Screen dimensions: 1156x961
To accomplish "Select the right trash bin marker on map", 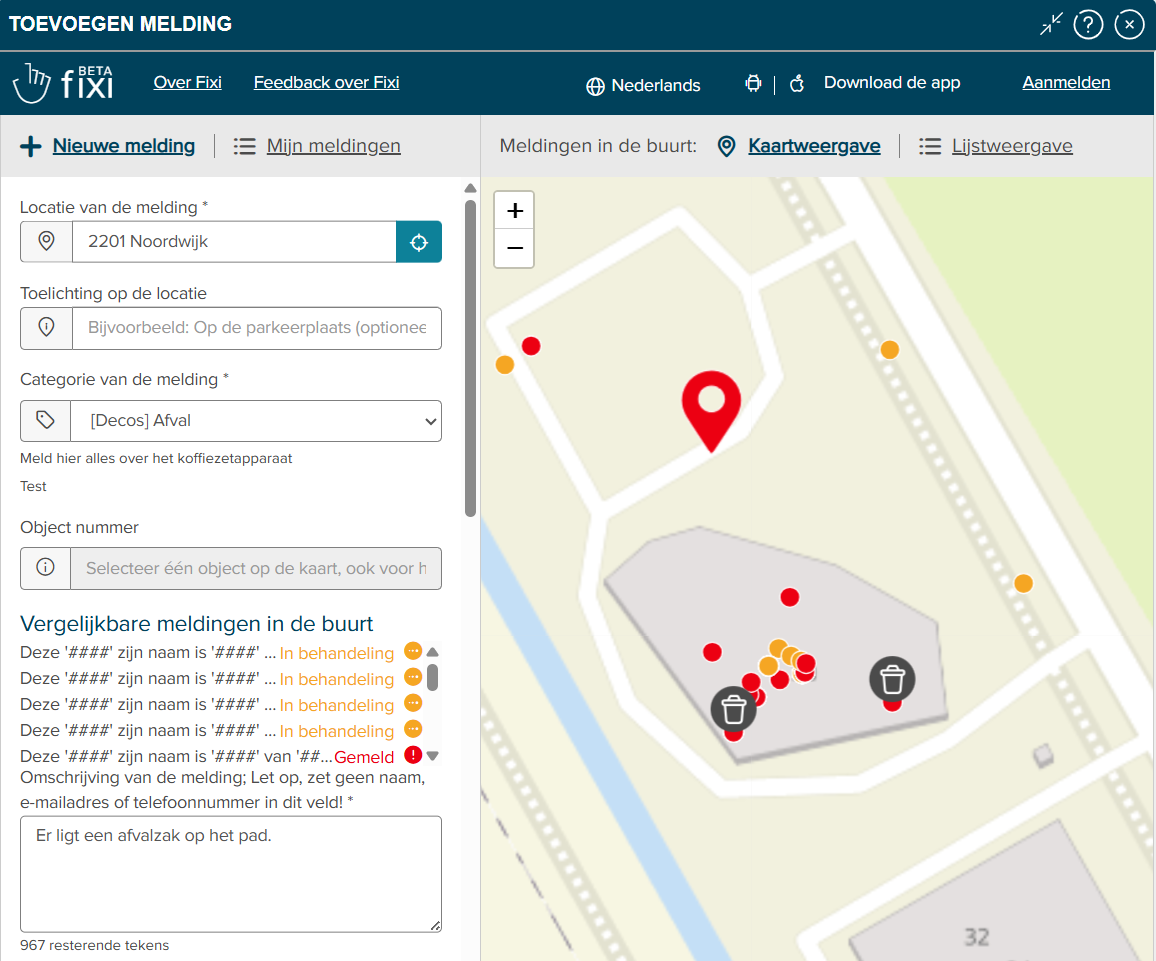I will click(892, 679).
